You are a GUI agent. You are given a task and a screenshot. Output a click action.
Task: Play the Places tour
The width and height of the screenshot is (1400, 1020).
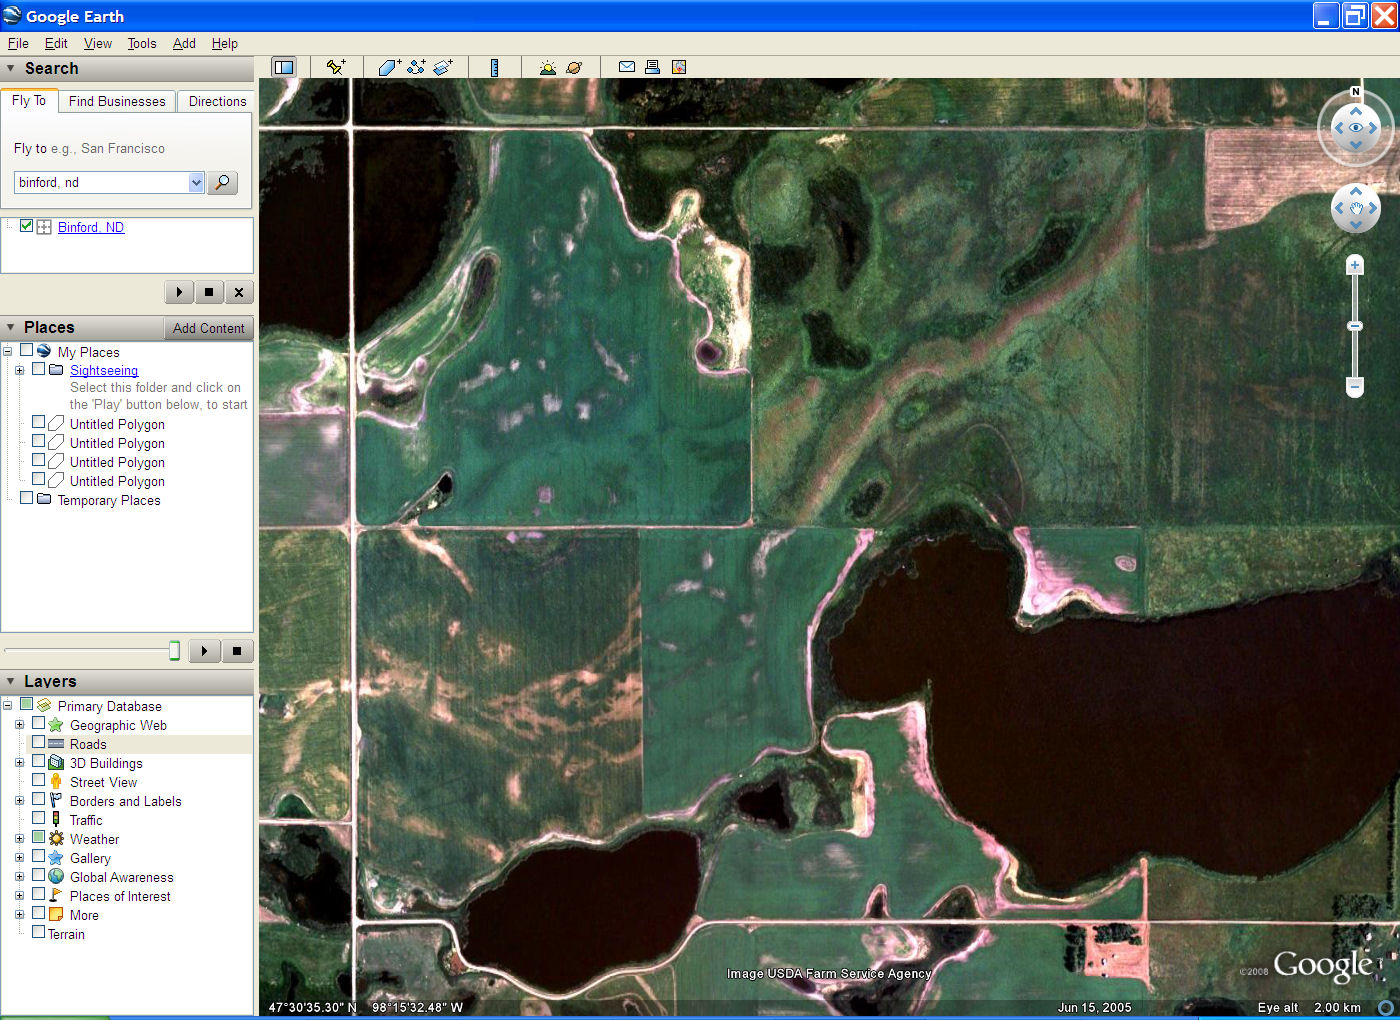click(204, 651)
